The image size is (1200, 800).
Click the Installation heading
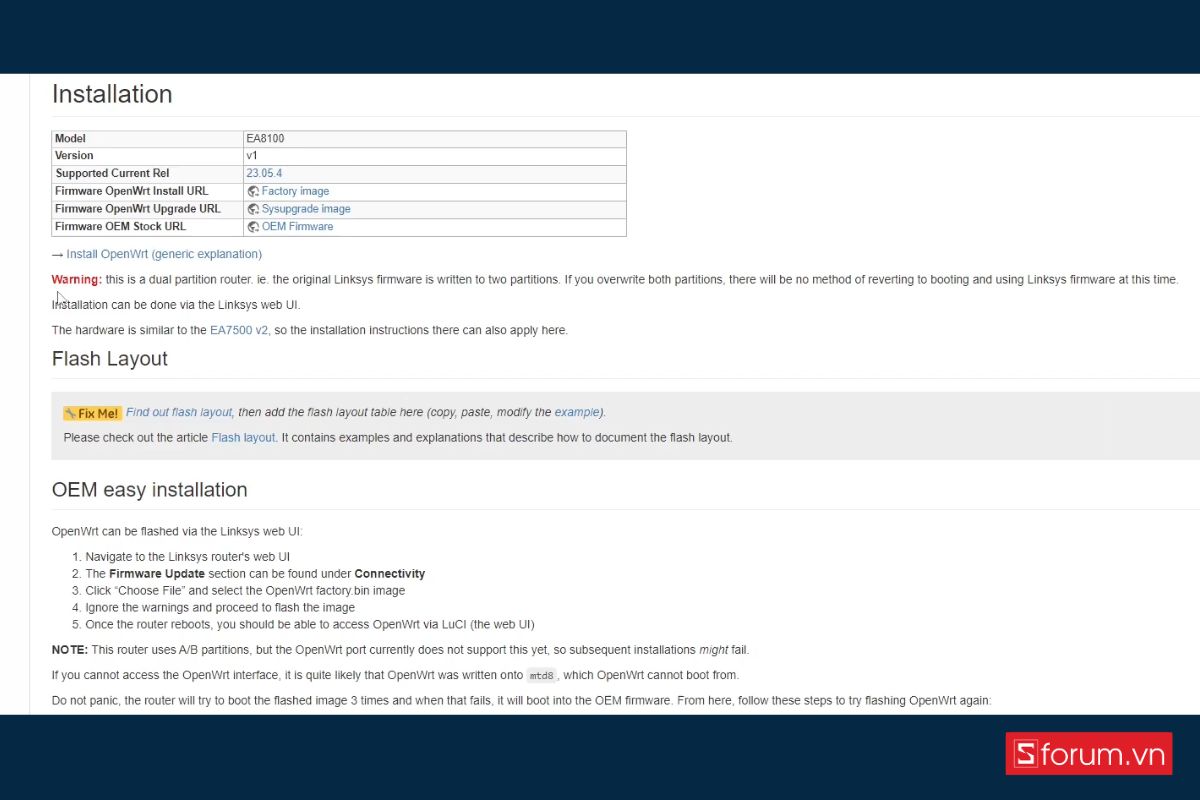point(112,94)
